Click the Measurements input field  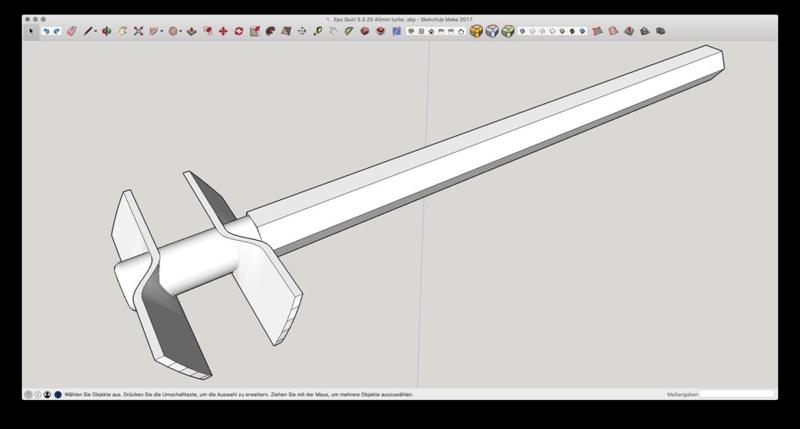coord(737,394)
